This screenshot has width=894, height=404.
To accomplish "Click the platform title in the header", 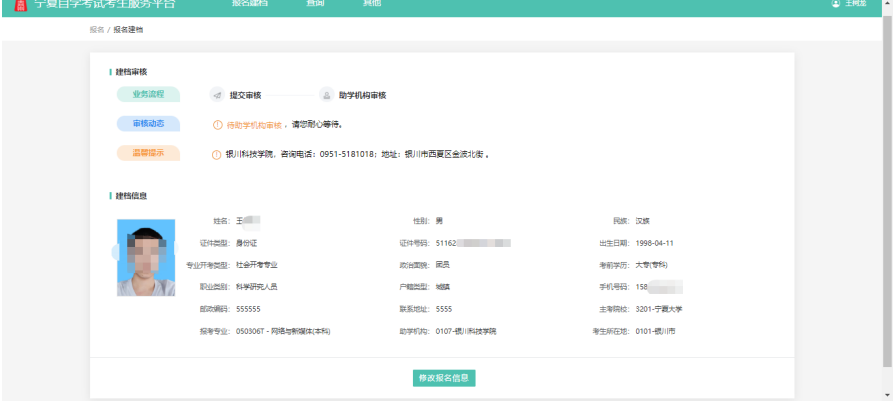I will [104, 5].
